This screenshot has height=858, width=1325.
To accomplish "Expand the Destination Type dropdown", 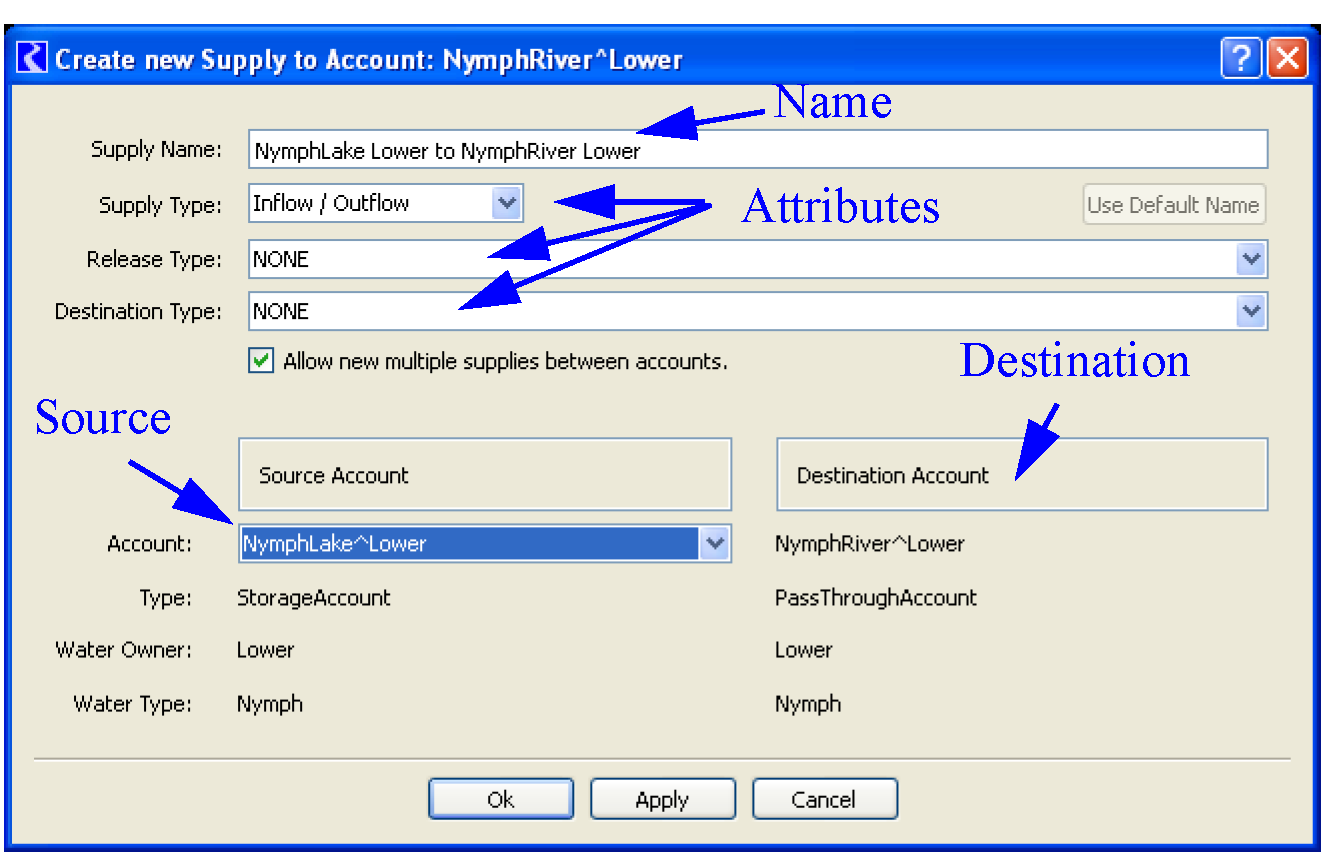I will click(1250, 312).
